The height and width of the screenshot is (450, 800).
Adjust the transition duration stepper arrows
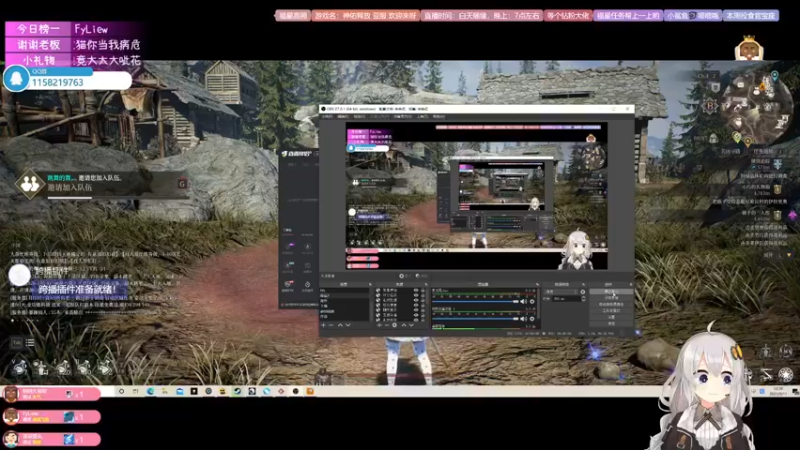click(x=583, y=299)
